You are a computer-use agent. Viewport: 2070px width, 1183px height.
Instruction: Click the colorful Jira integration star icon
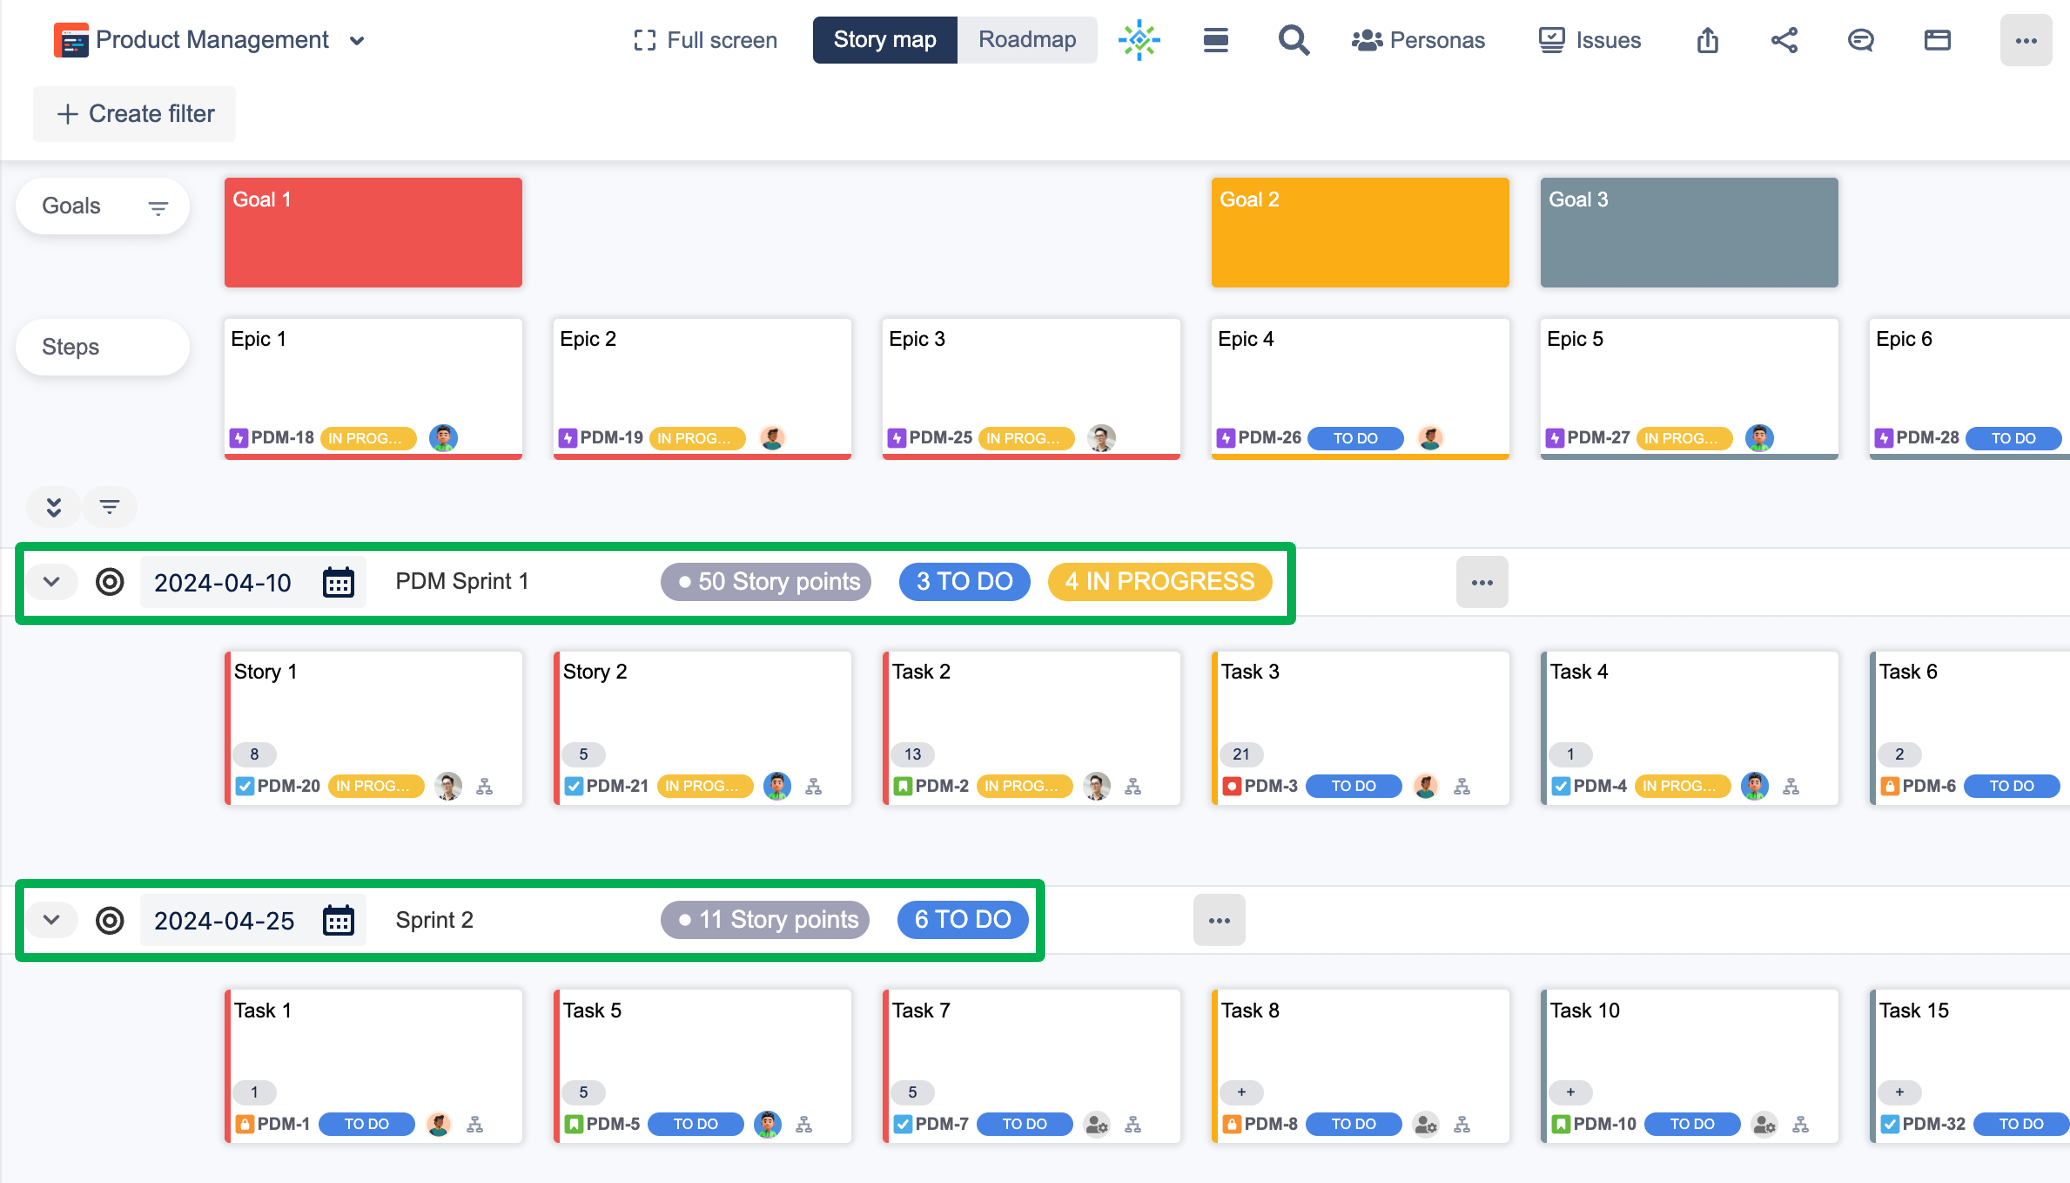coord(1139,40)
